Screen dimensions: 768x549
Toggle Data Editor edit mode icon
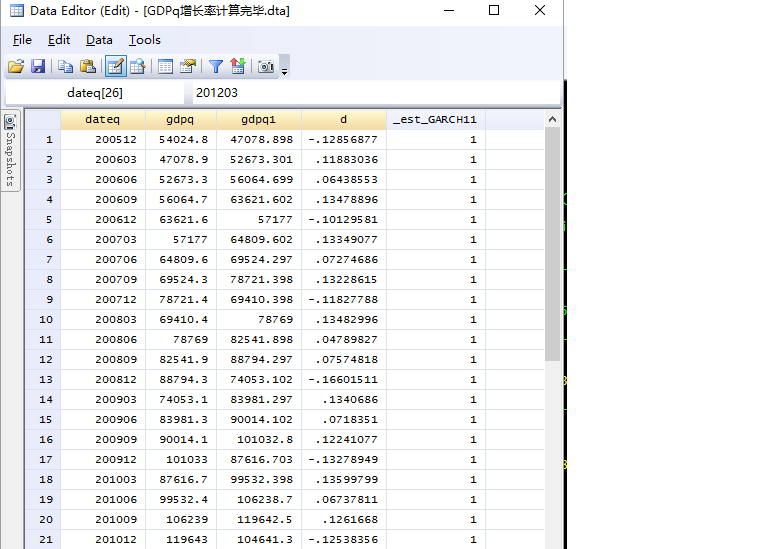(x=115, y=67)
